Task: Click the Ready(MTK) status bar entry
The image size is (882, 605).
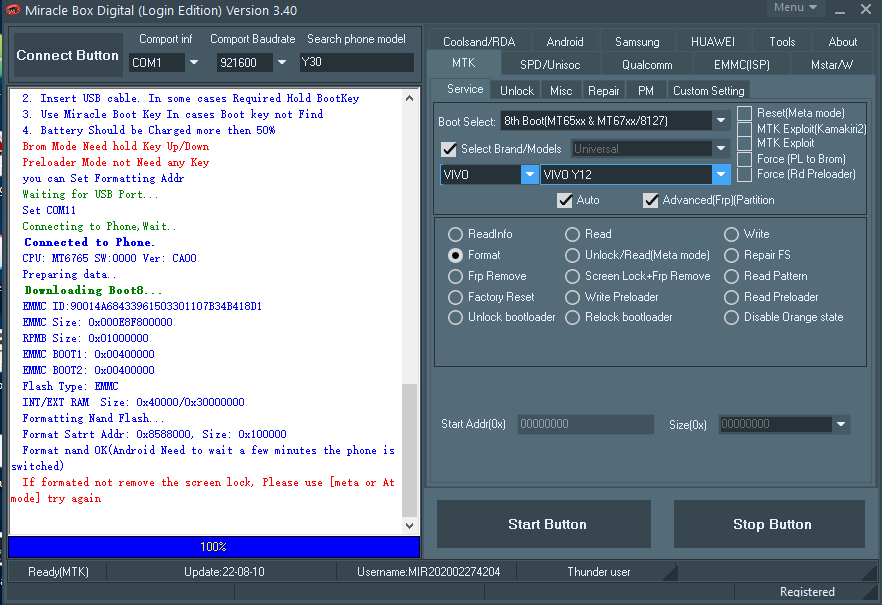Action: [58, 572]
